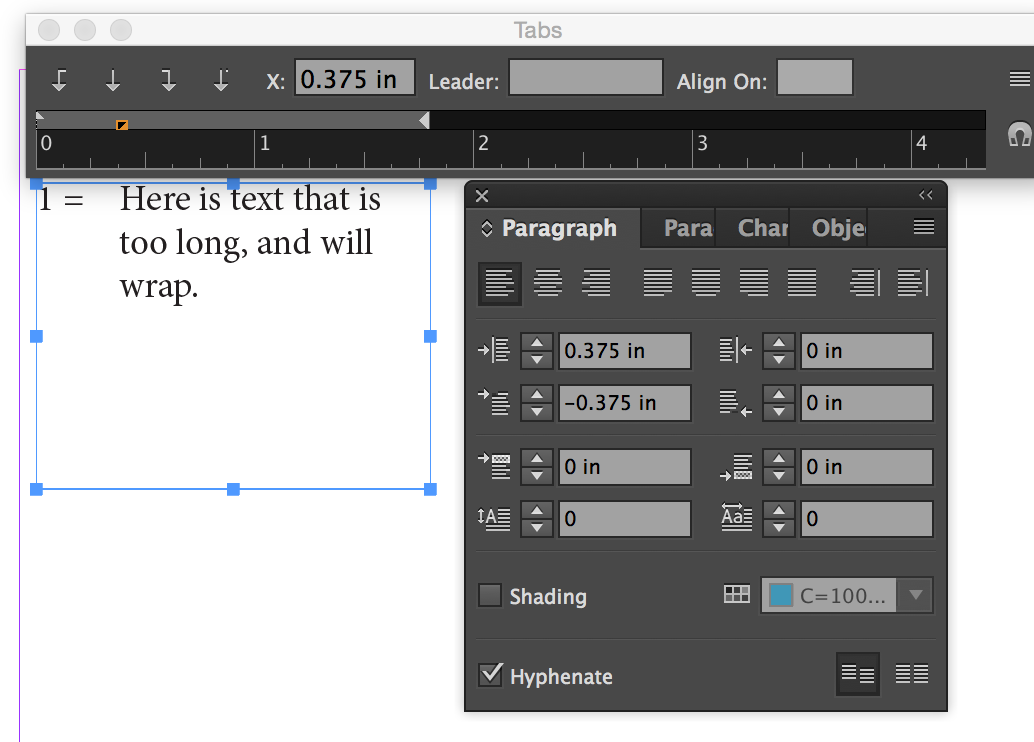Screen dimensions: 1034x742
Task: Choose align center paragraph icon
Action: point(547,283)
